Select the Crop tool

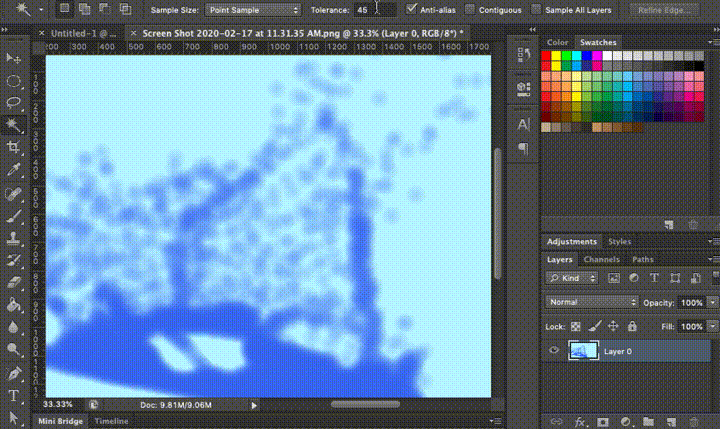[x=13, y=147]
